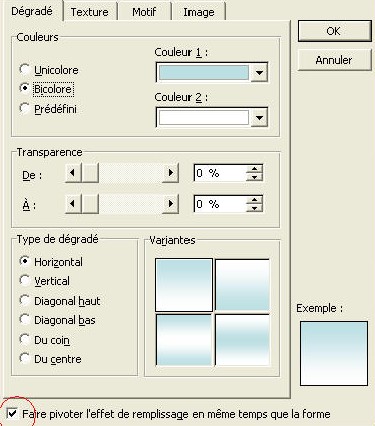The image size is (375, 426).
Task: Confirm with the OK button
Action: [x=334, y=31]
